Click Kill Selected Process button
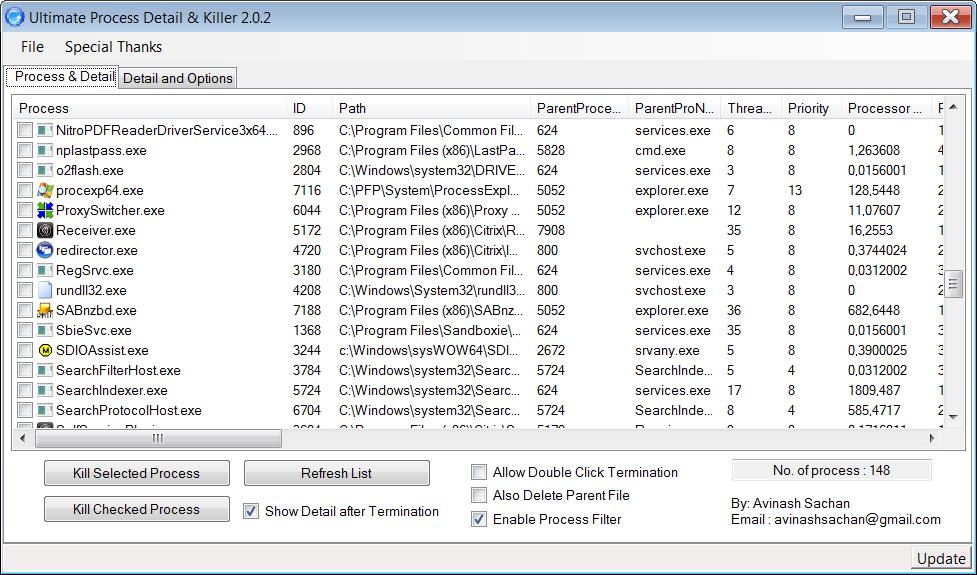 tap(136, 473)
